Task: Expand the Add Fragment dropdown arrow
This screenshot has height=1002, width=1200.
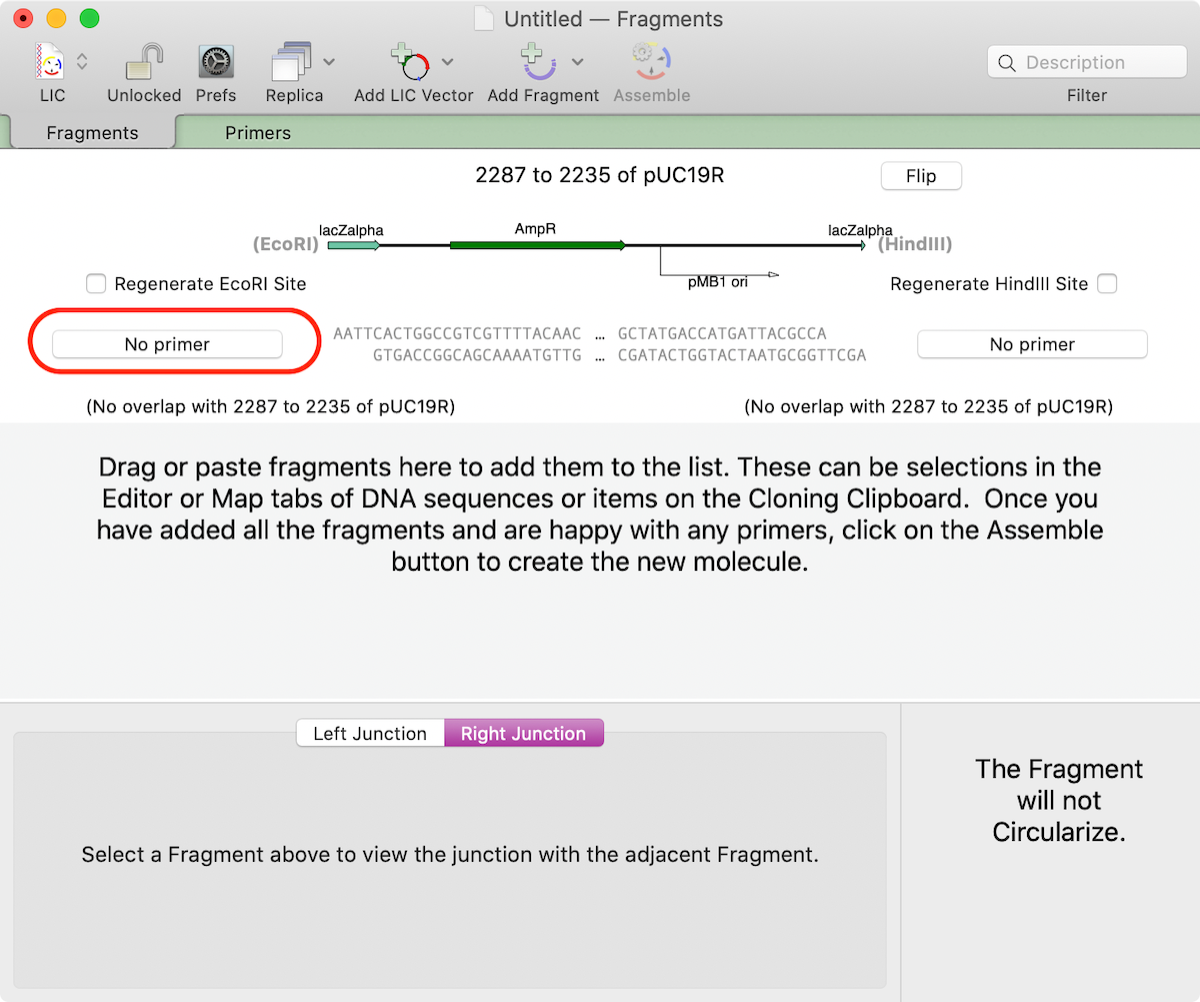Action: pyautogui.click(x=577, y=61)
